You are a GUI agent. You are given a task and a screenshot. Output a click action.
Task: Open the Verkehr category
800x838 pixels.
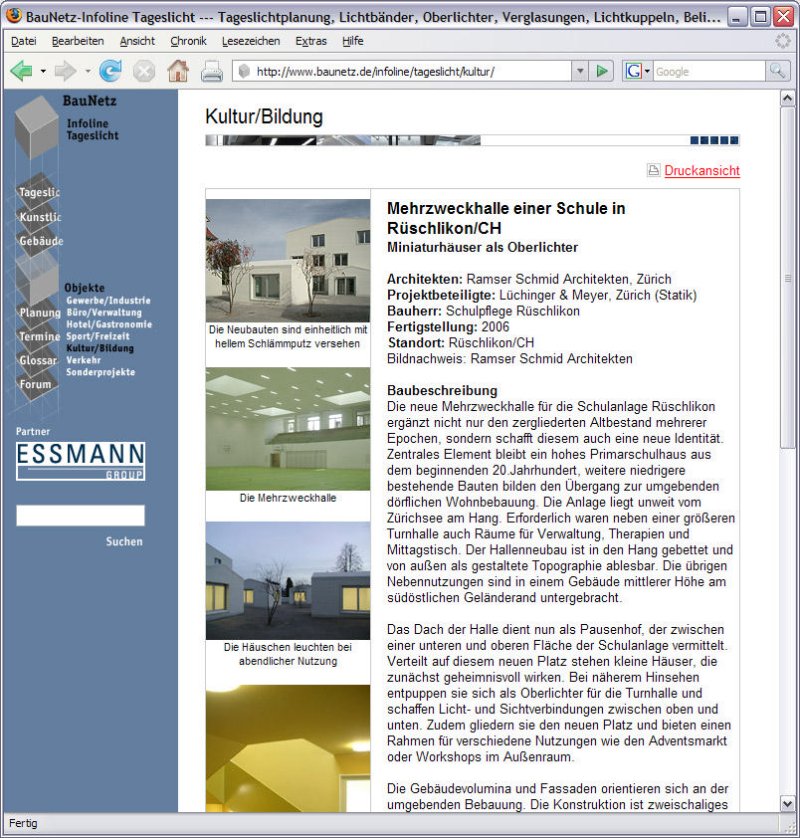pos(83,360)
